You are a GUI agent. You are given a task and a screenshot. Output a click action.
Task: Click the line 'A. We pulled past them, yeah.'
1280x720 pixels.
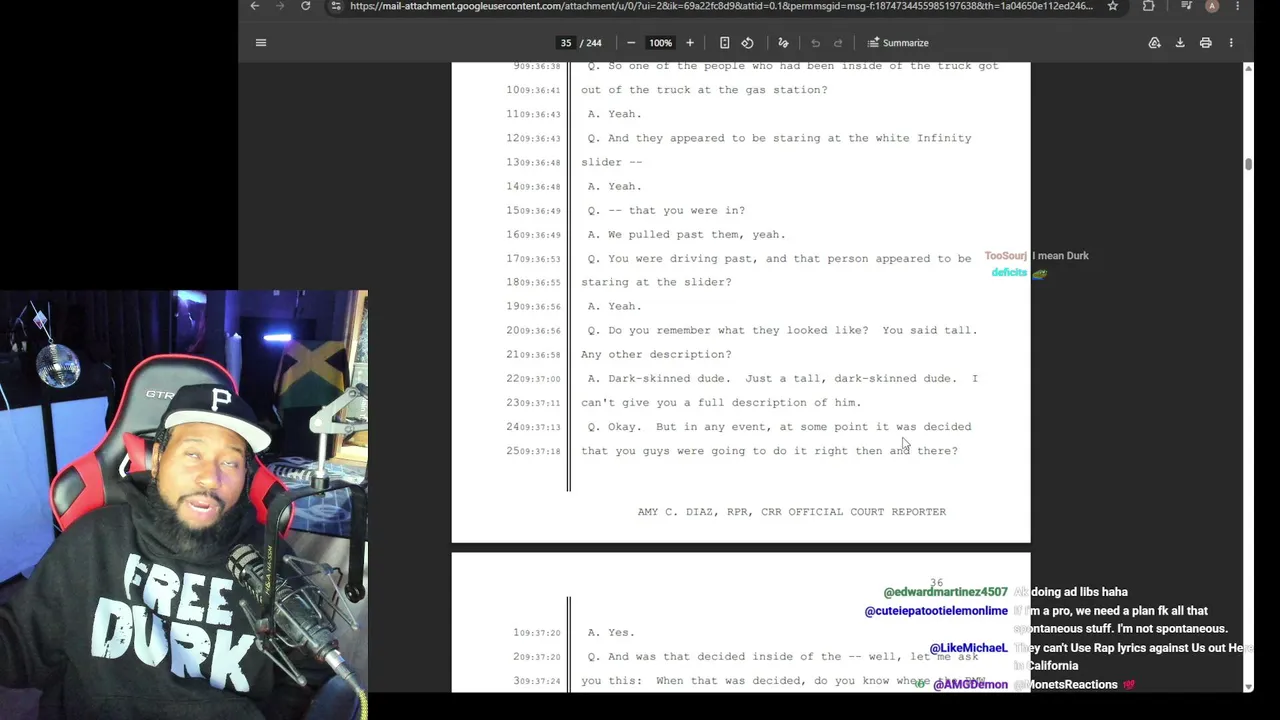click(687, 235)
